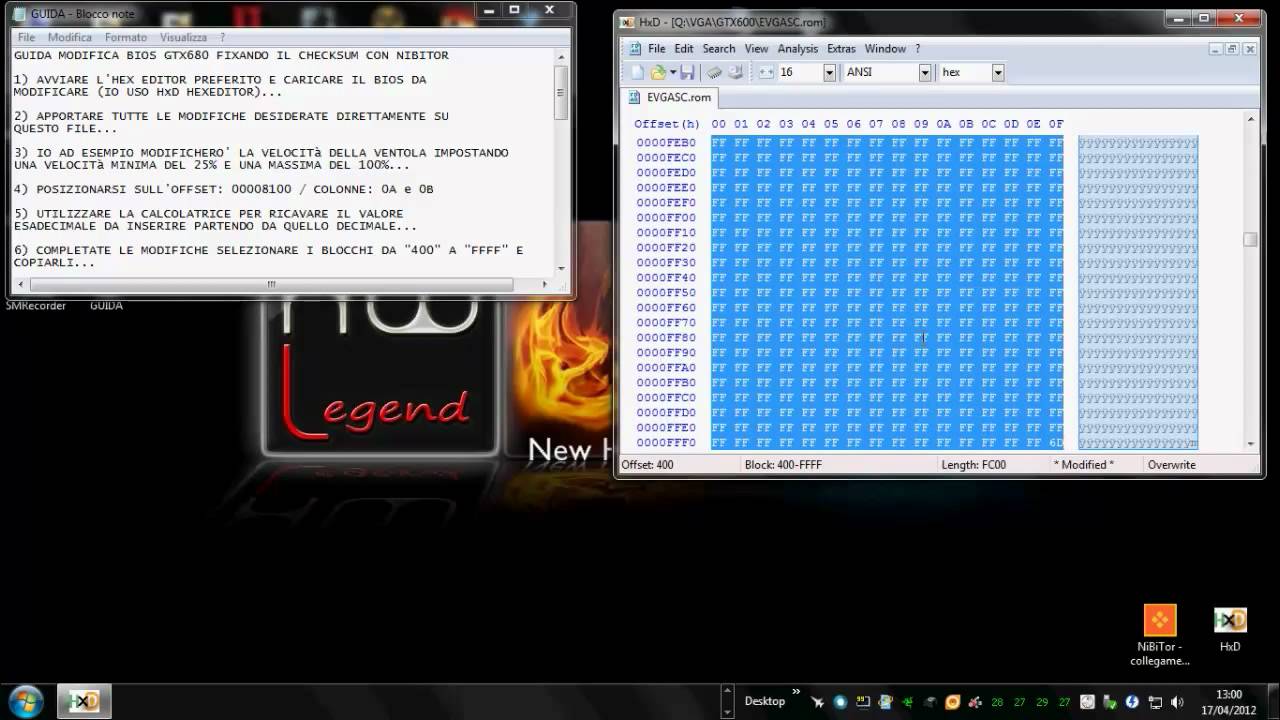Image resolution: width=1280 pixels, height=720 pixels.
Task: Open the View menu in HxD
Action: tap(756, 48)
